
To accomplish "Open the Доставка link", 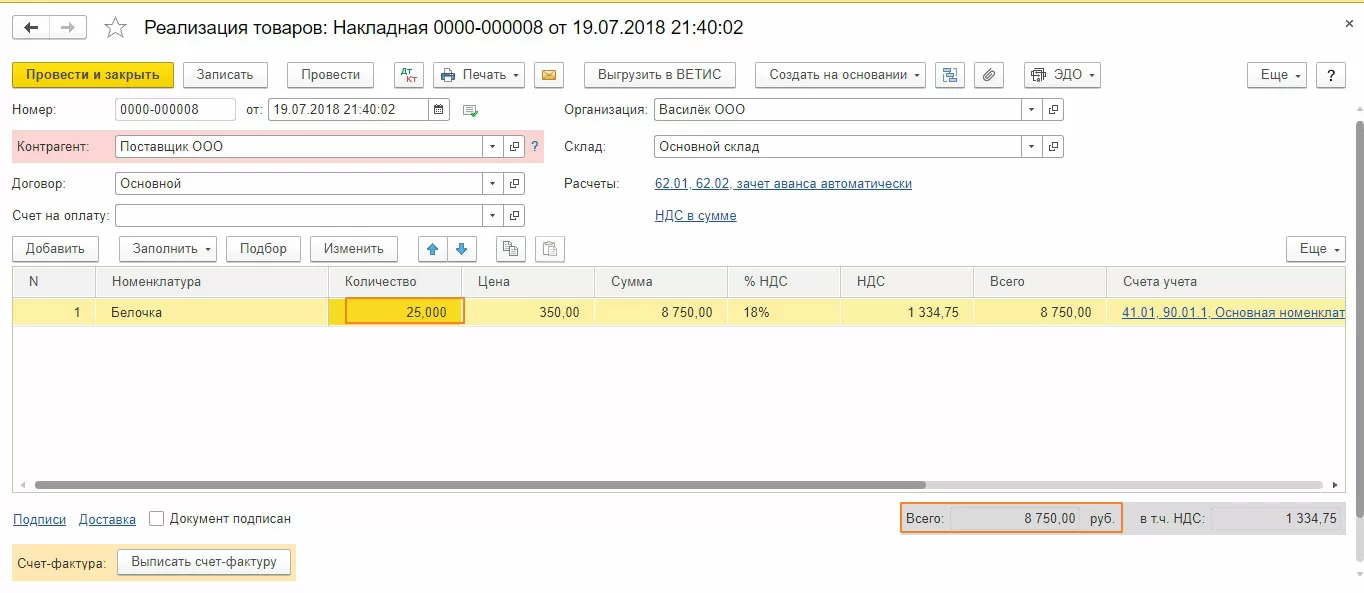I will (107, 519).
